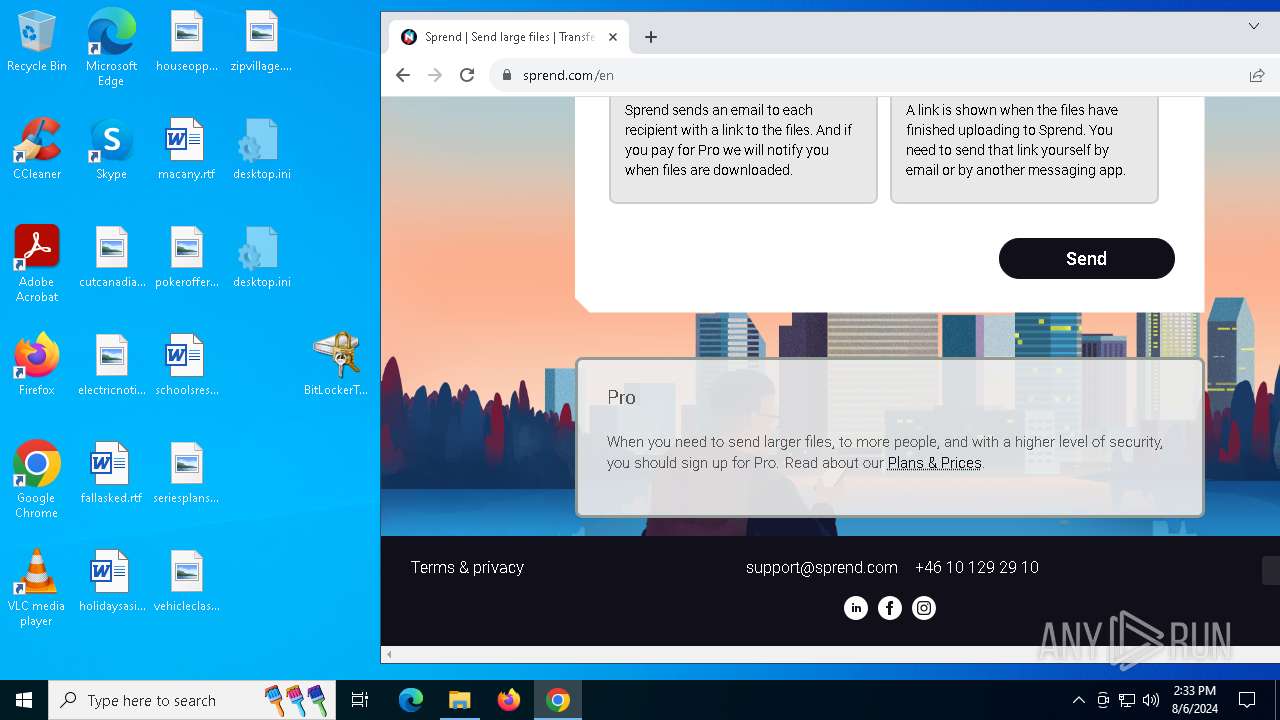Click the share page icon in address bar
Image resolution: width=1280 pixels, height=720 pixels.
(x=1256, y=75)
